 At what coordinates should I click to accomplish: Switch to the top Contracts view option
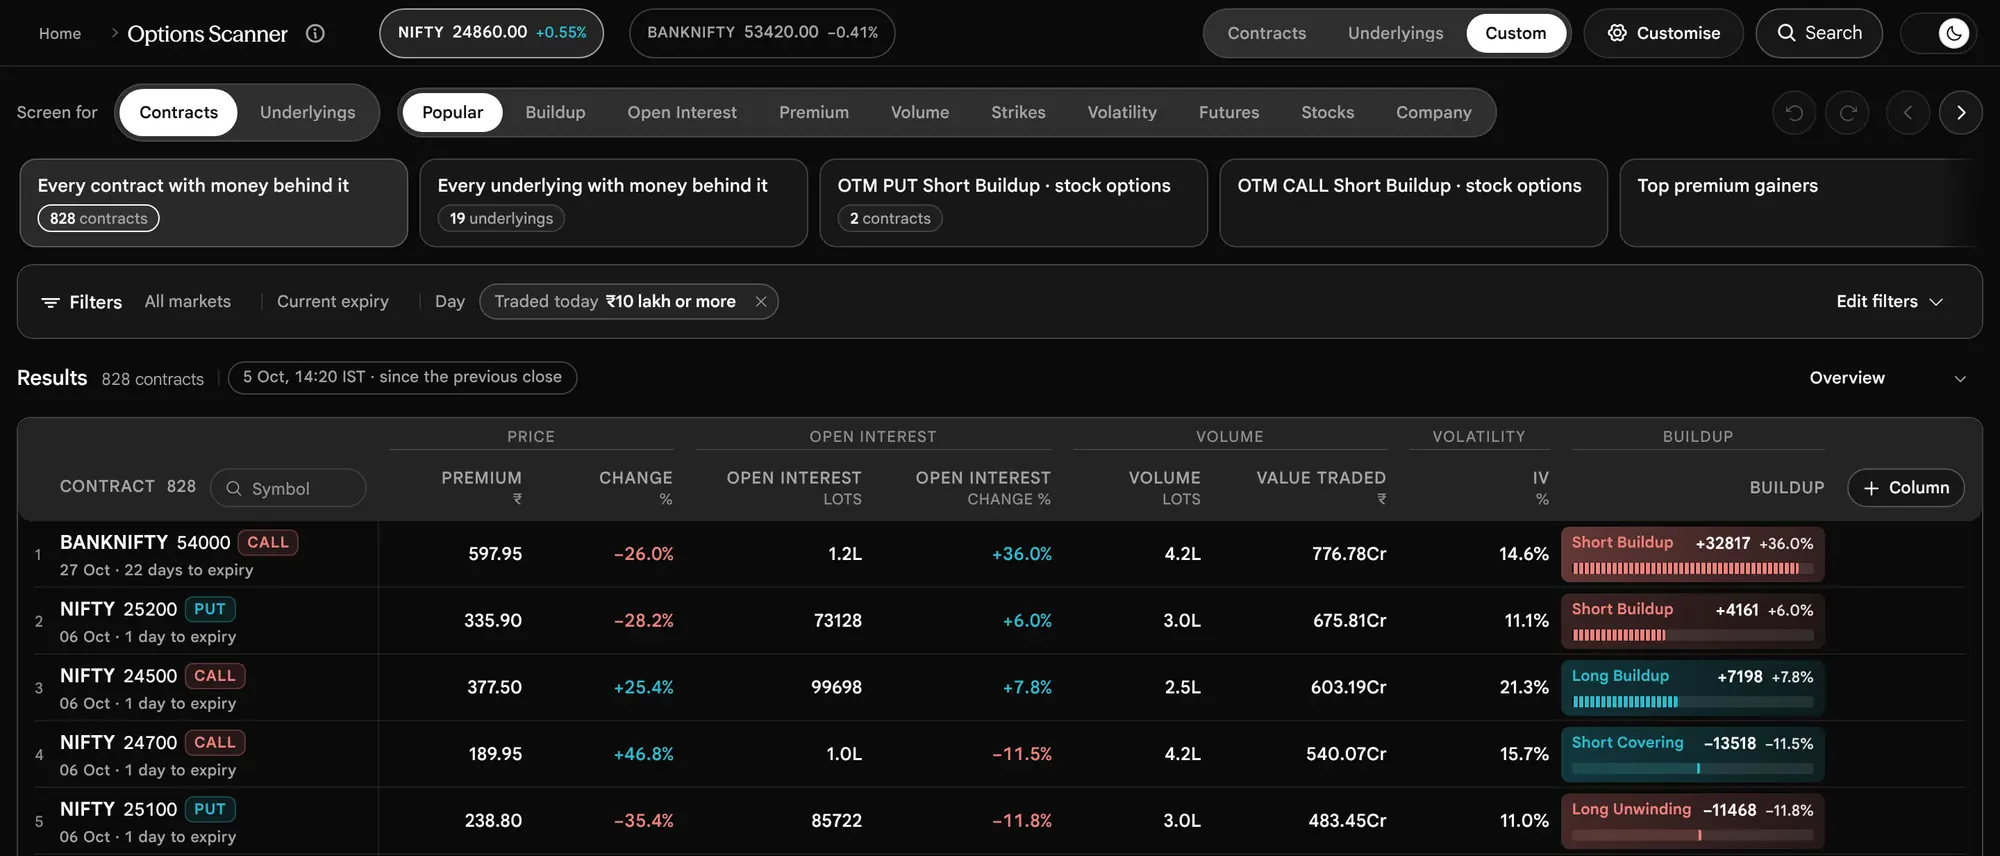[1266, 33]
